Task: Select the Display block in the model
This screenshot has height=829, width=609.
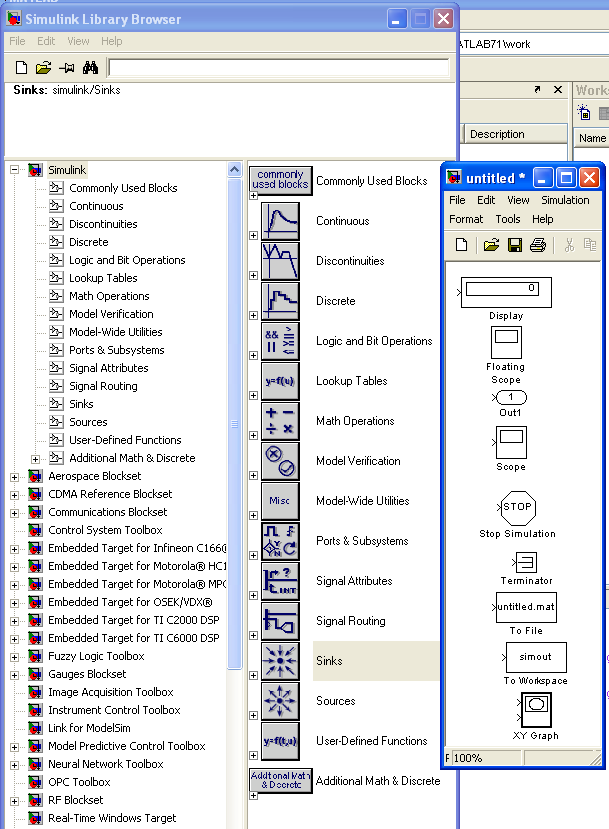Action: [506, 292]
